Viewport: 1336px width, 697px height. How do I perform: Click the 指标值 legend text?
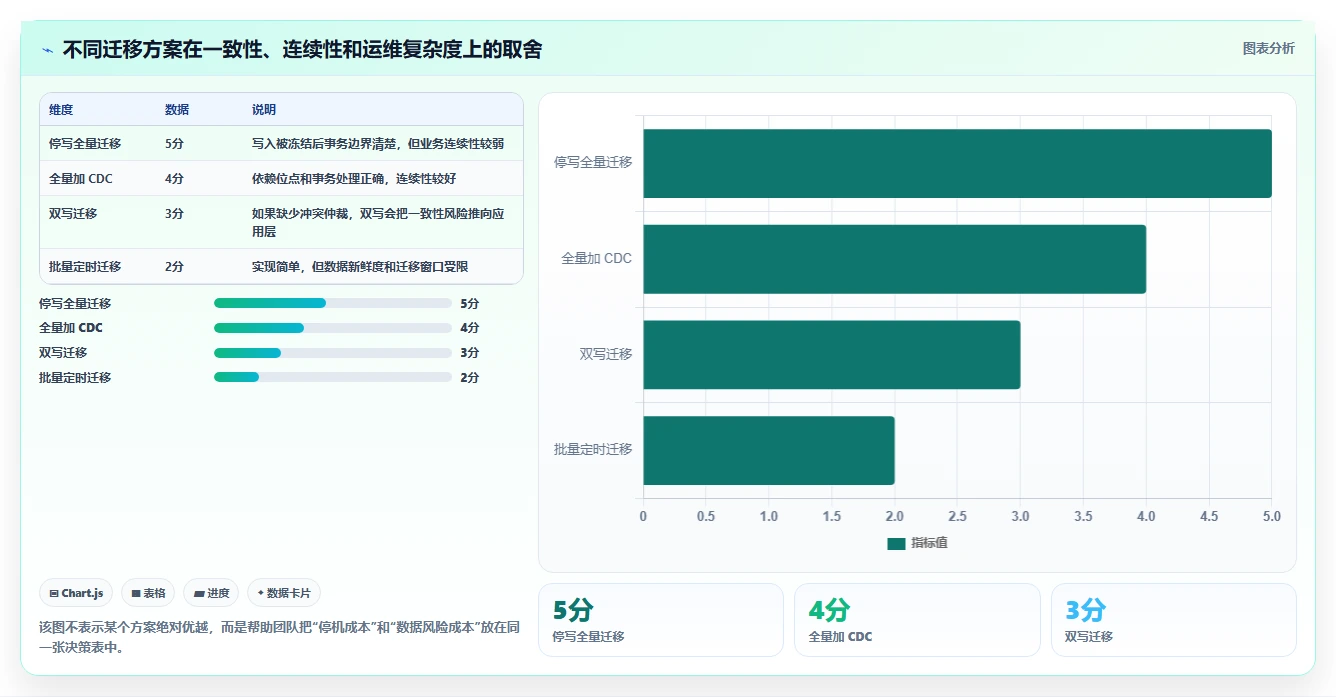pyautogui.click(x=929, y=543)
